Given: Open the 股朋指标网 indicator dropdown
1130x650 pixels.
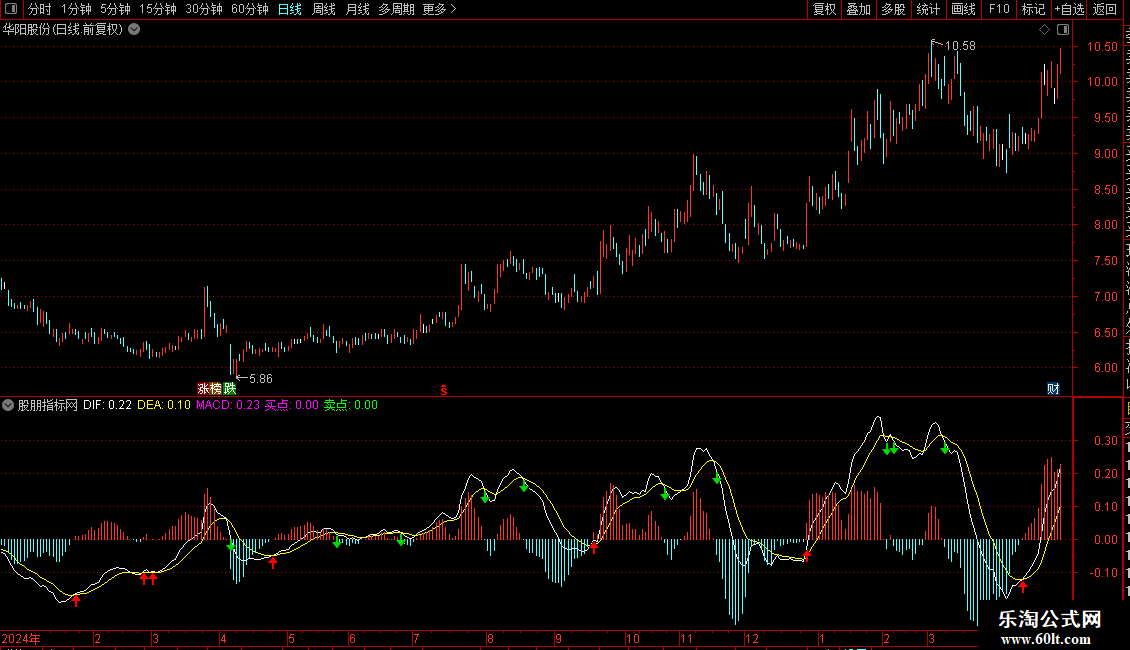Looking at the screenshot, I should click(x=8, y=405).
